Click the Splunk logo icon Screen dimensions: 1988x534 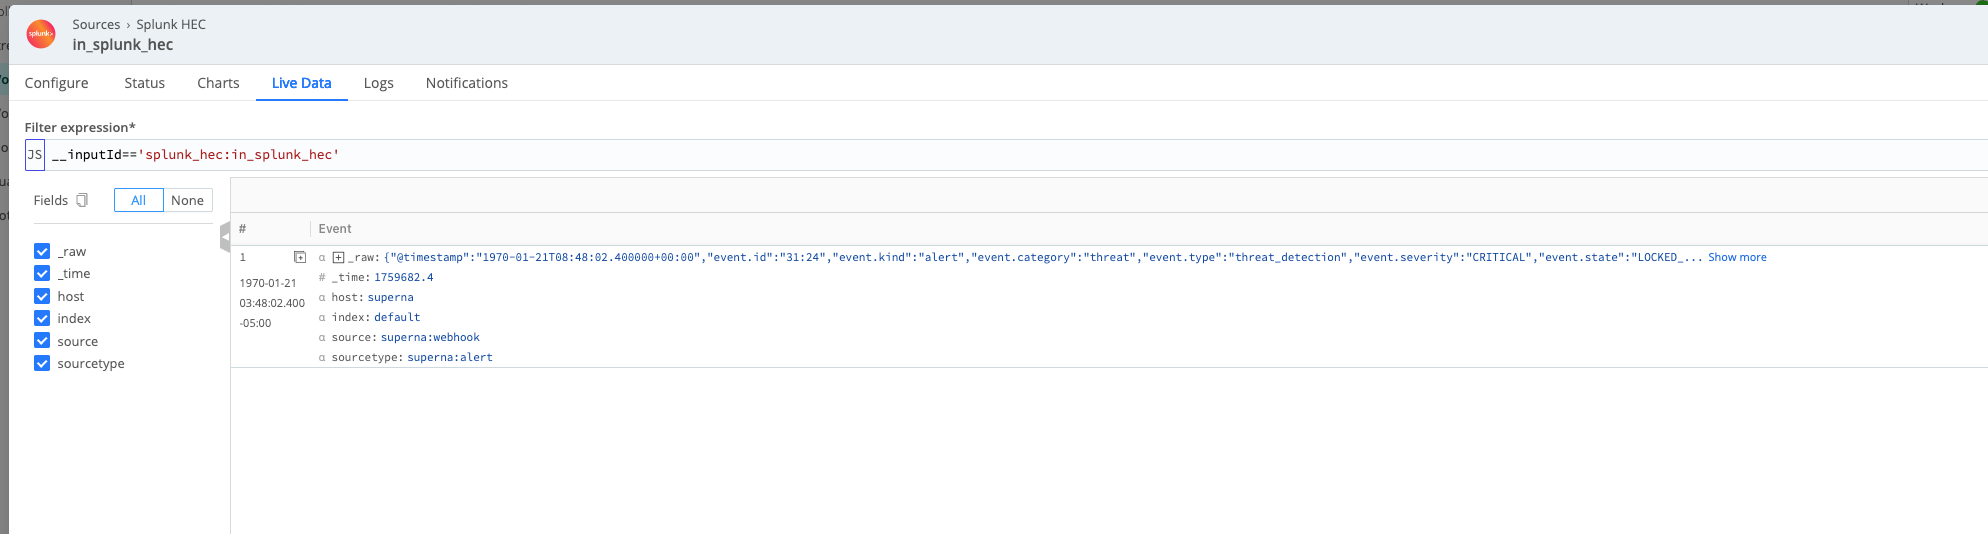[41, 34]
